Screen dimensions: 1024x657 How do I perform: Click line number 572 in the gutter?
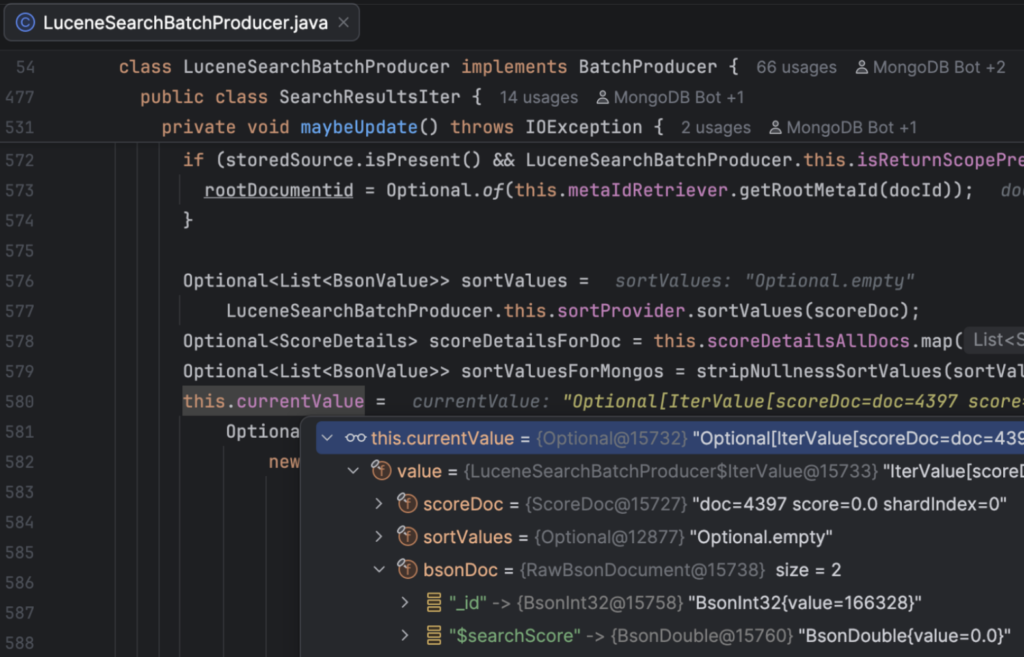coord(20,161)
